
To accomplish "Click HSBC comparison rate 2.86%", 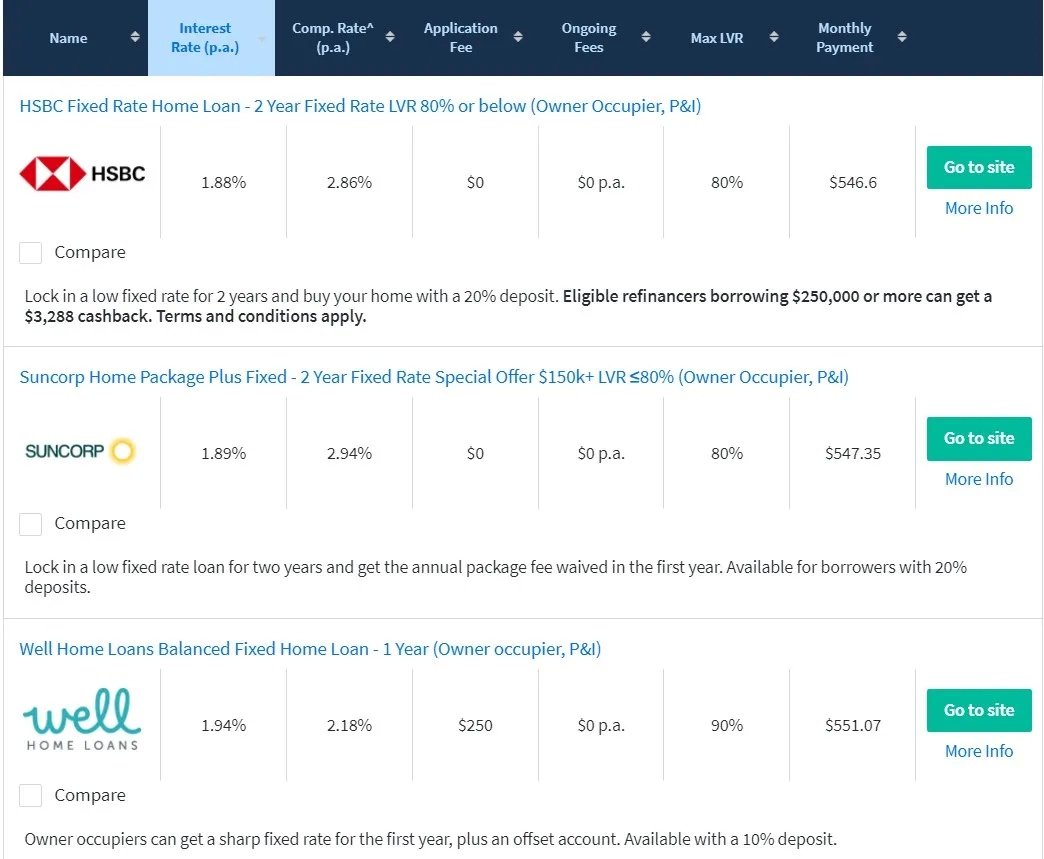I will point(350,182).
